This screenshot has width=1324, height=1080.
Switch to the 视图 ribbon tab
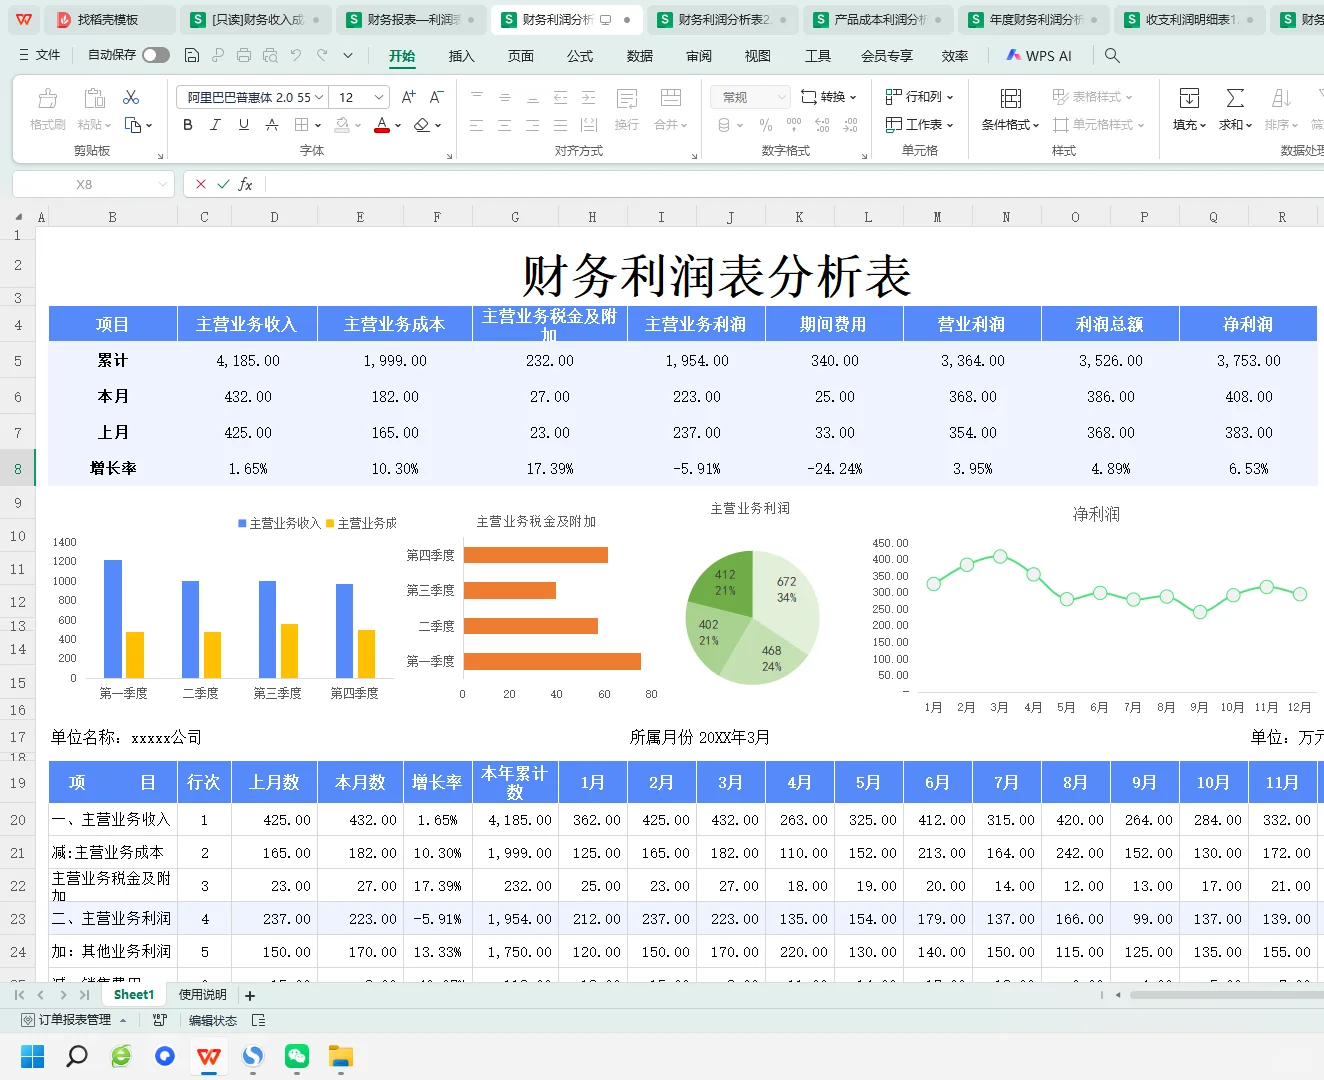point(758,56)
